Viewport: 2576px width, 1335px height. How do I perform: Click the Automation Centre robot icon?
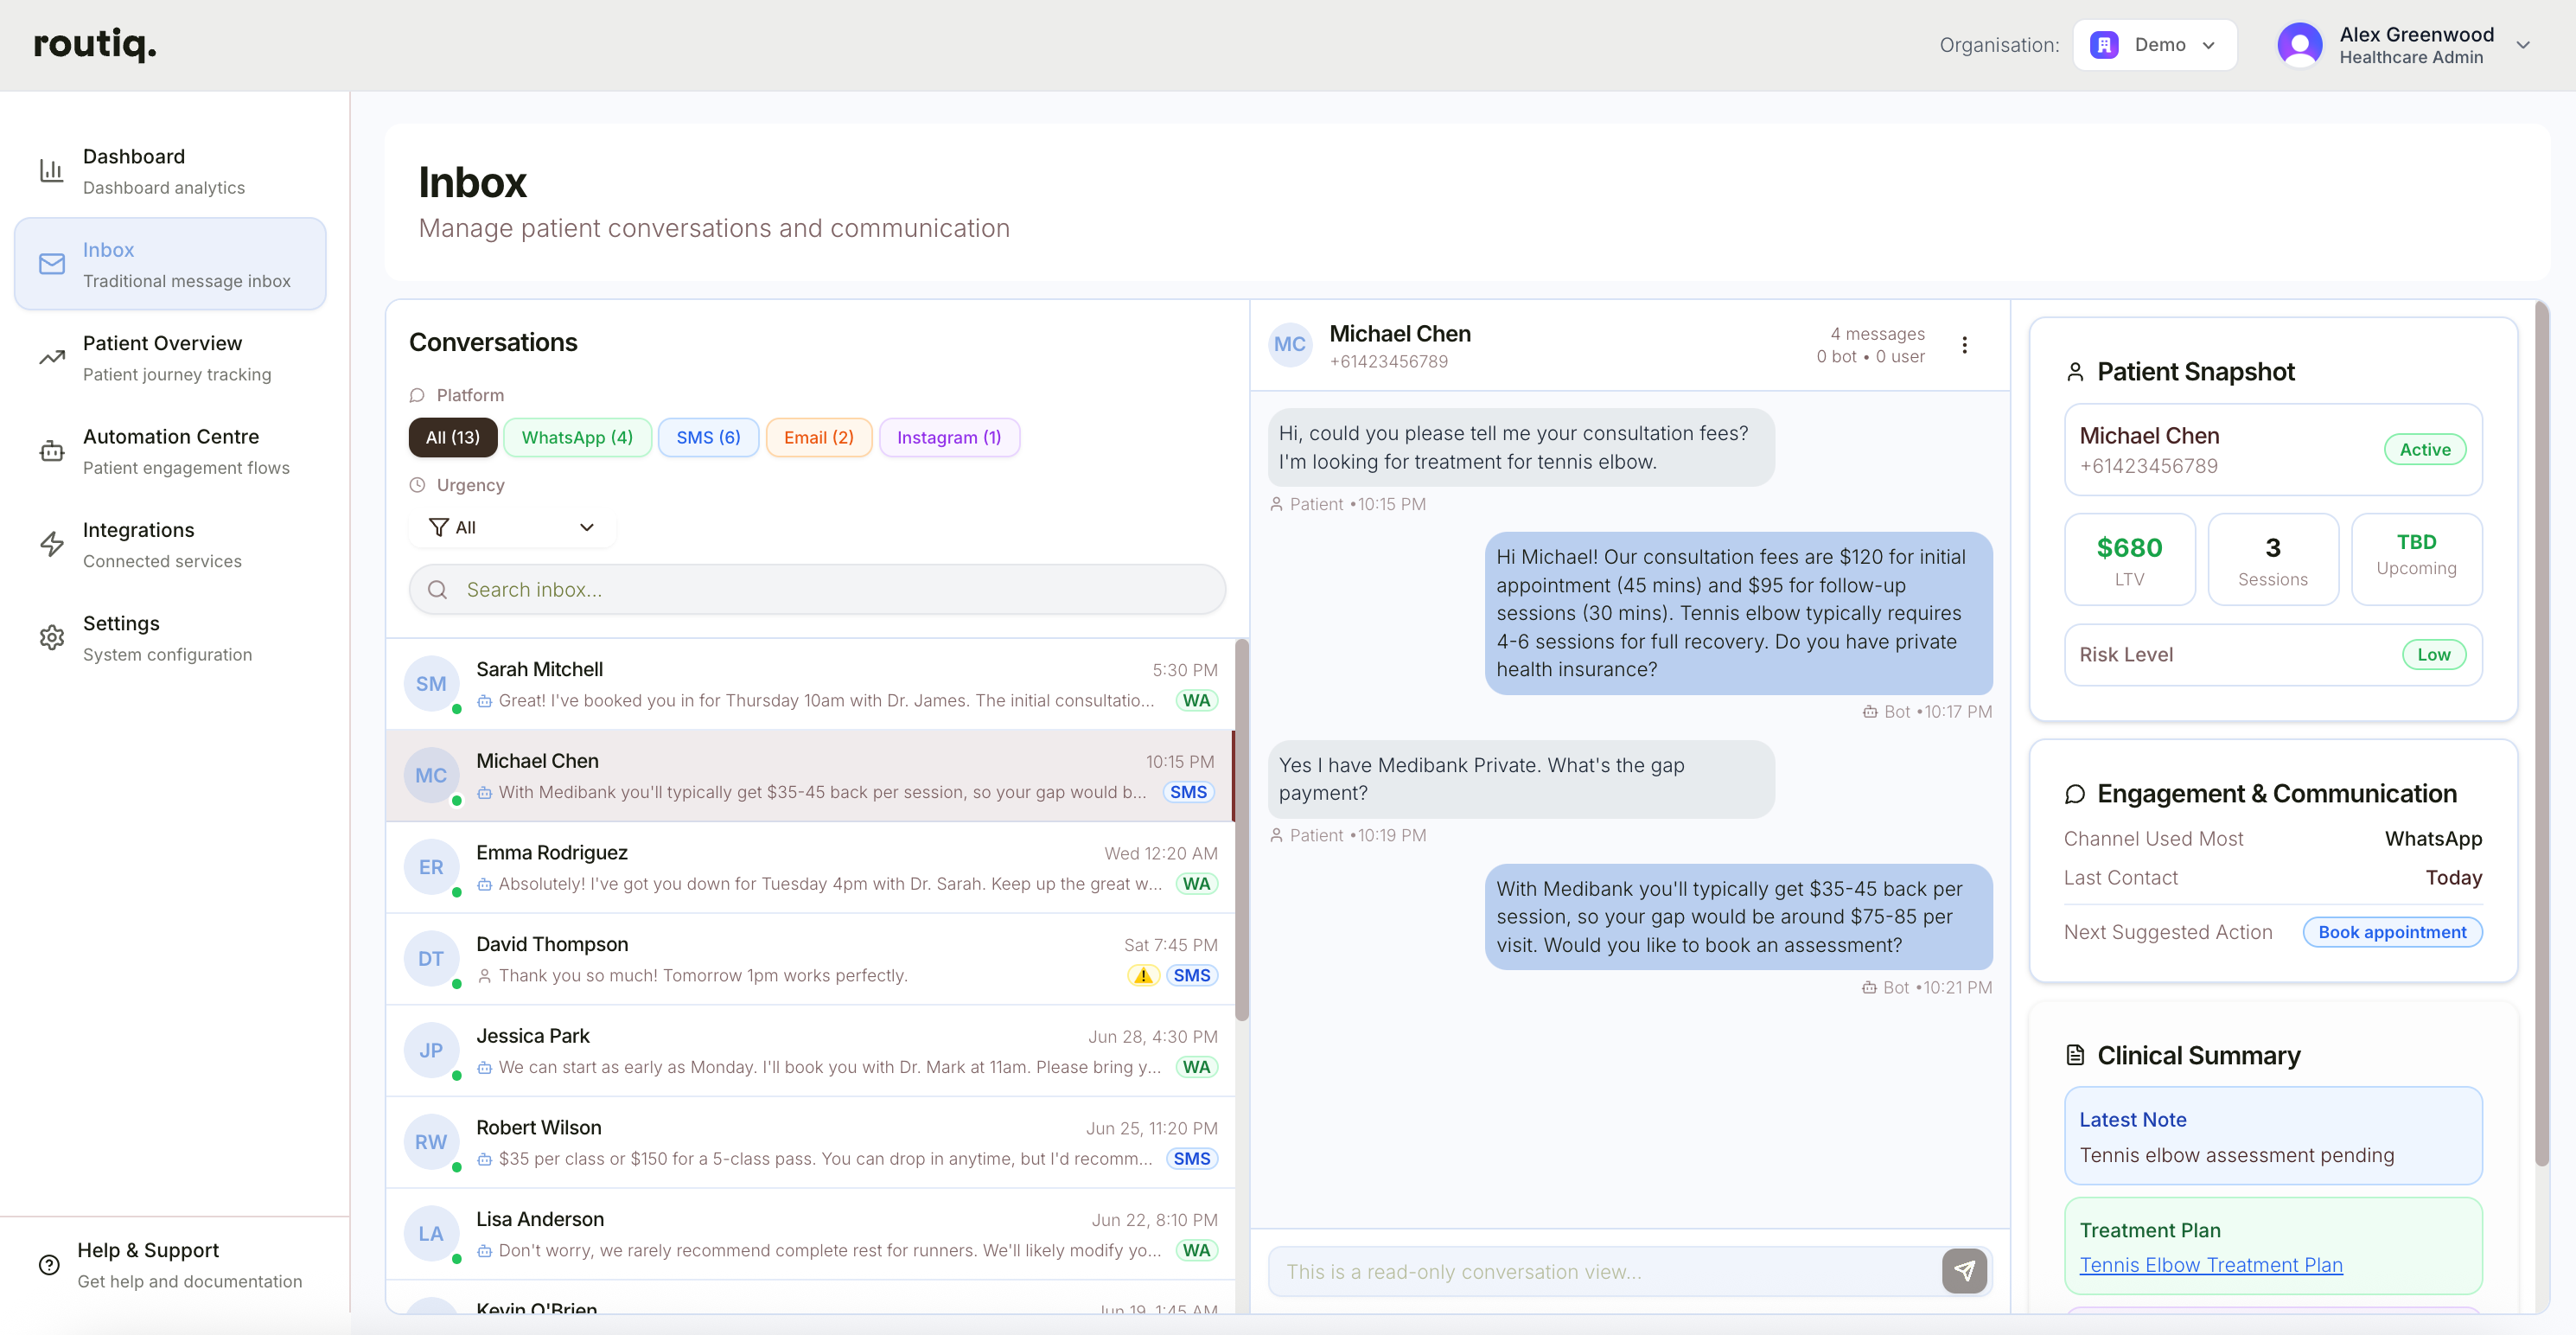[51, 451]
